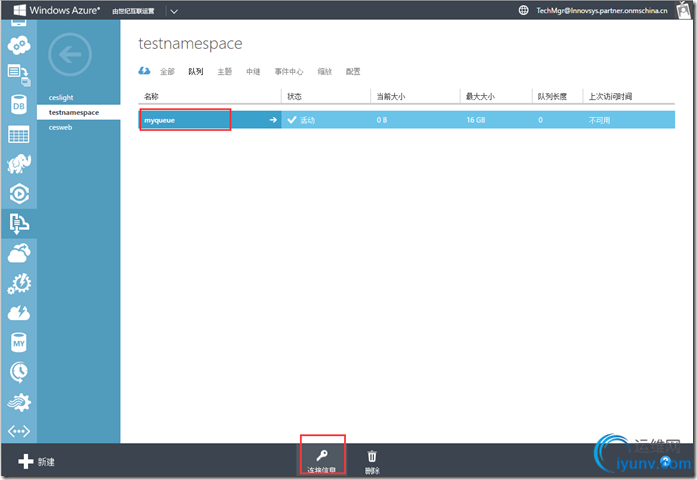Click the myqueue queue name
The height and width of the screenshot is (480, 697).
click(160, 120)
